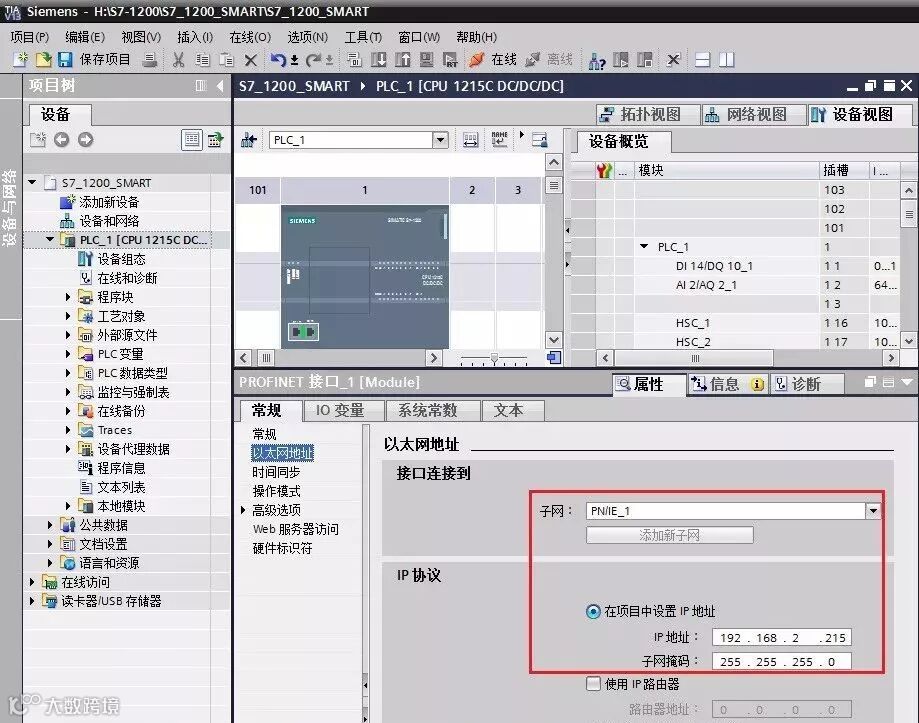This screenshot has height=723, width=919.
Task: Select 硬件标识符 in properties navigation
Action: click(282, 548)
